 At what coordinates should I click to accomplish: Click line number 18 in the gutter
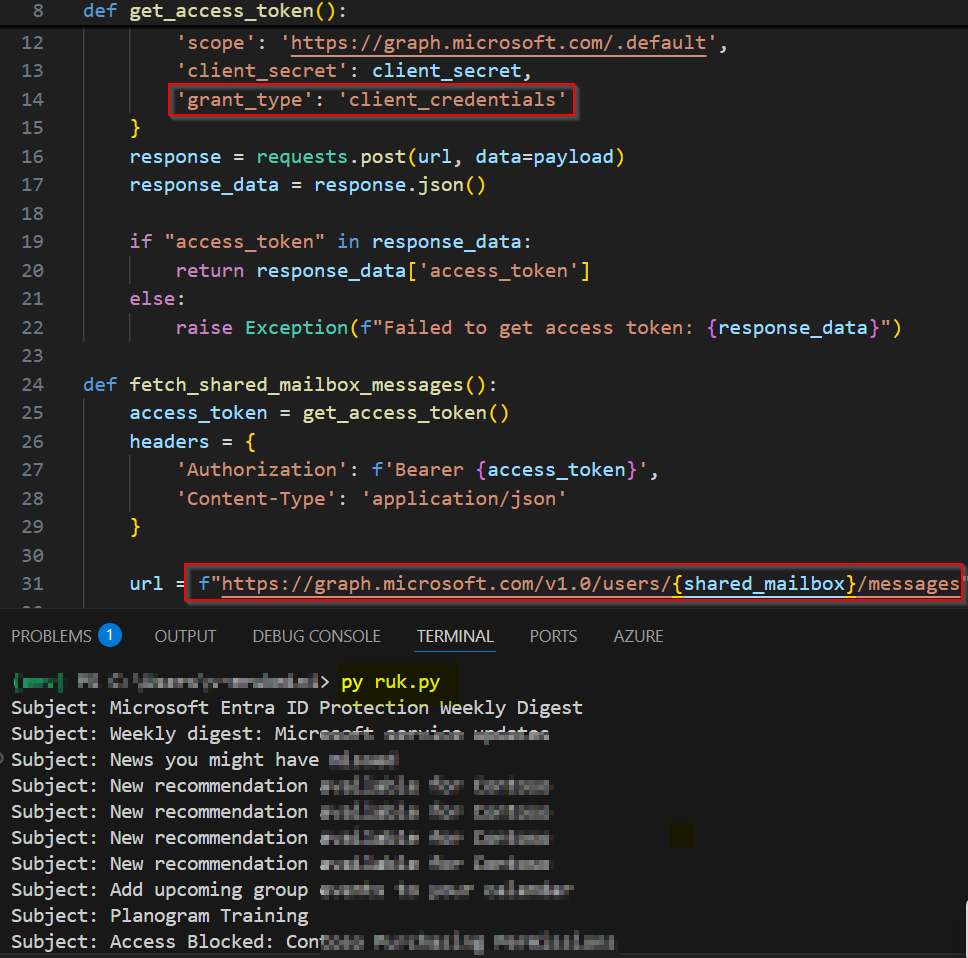point(33,214)
